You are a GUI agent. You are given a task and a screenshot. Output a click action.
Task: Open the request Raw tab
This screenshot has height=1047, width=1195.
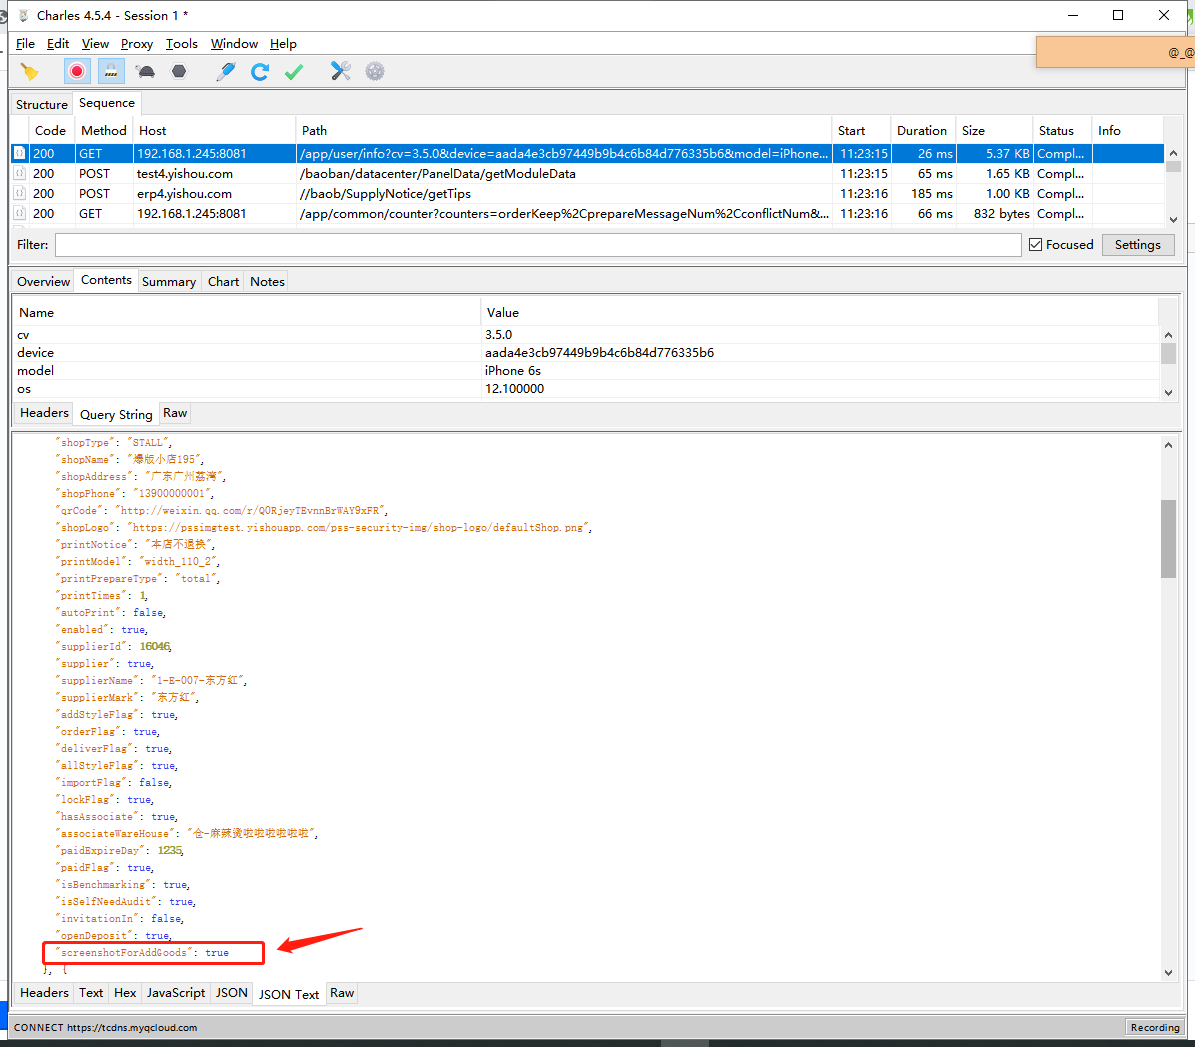coord(175,412)
